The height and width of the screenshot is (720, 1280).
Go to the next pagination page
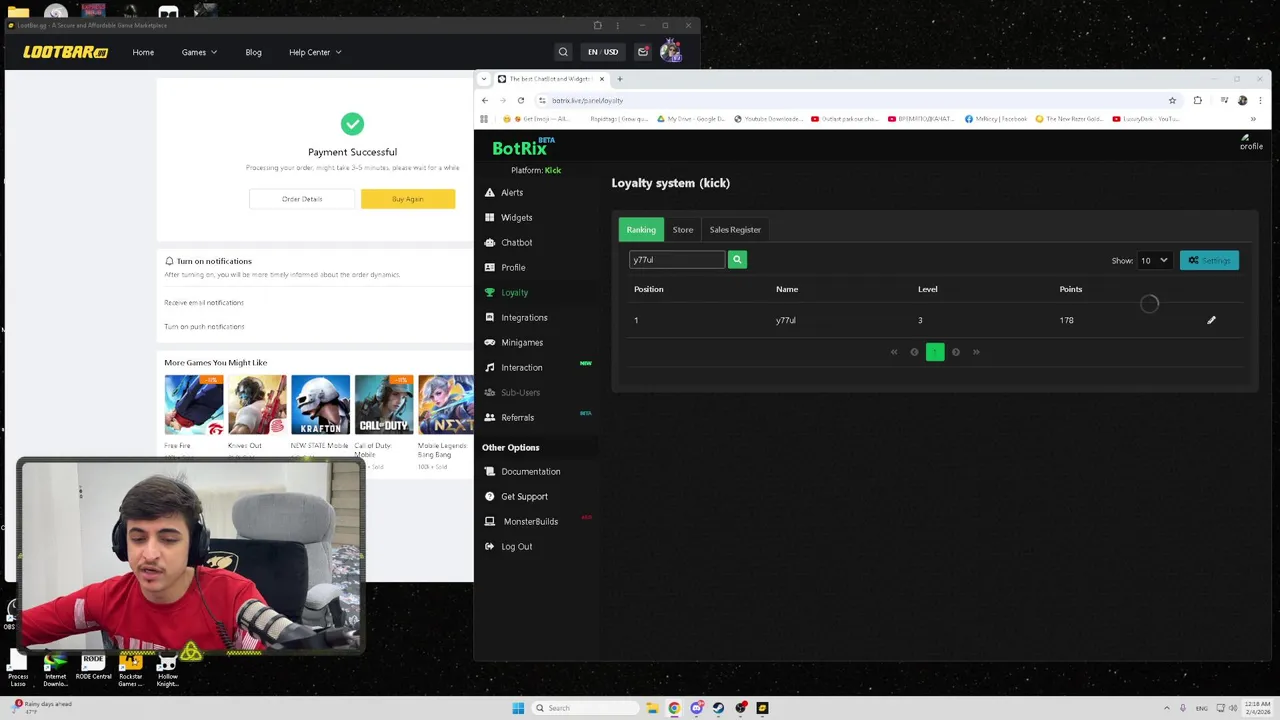point(956,352)
